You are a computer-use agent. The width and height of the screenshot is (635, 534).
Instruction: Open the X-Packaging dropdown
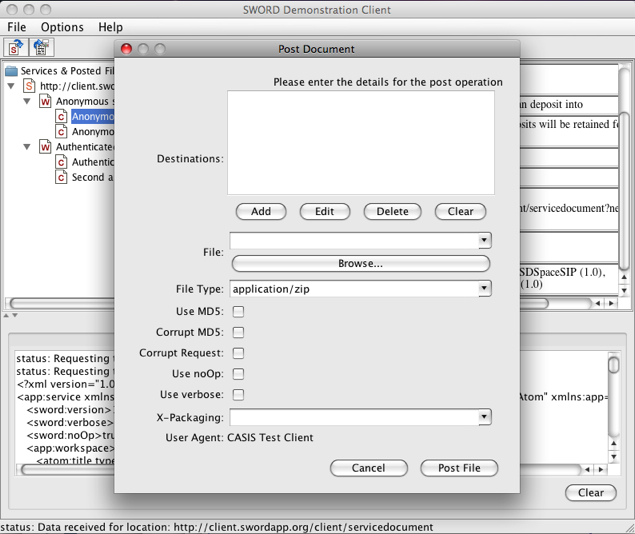click(484, 417)
